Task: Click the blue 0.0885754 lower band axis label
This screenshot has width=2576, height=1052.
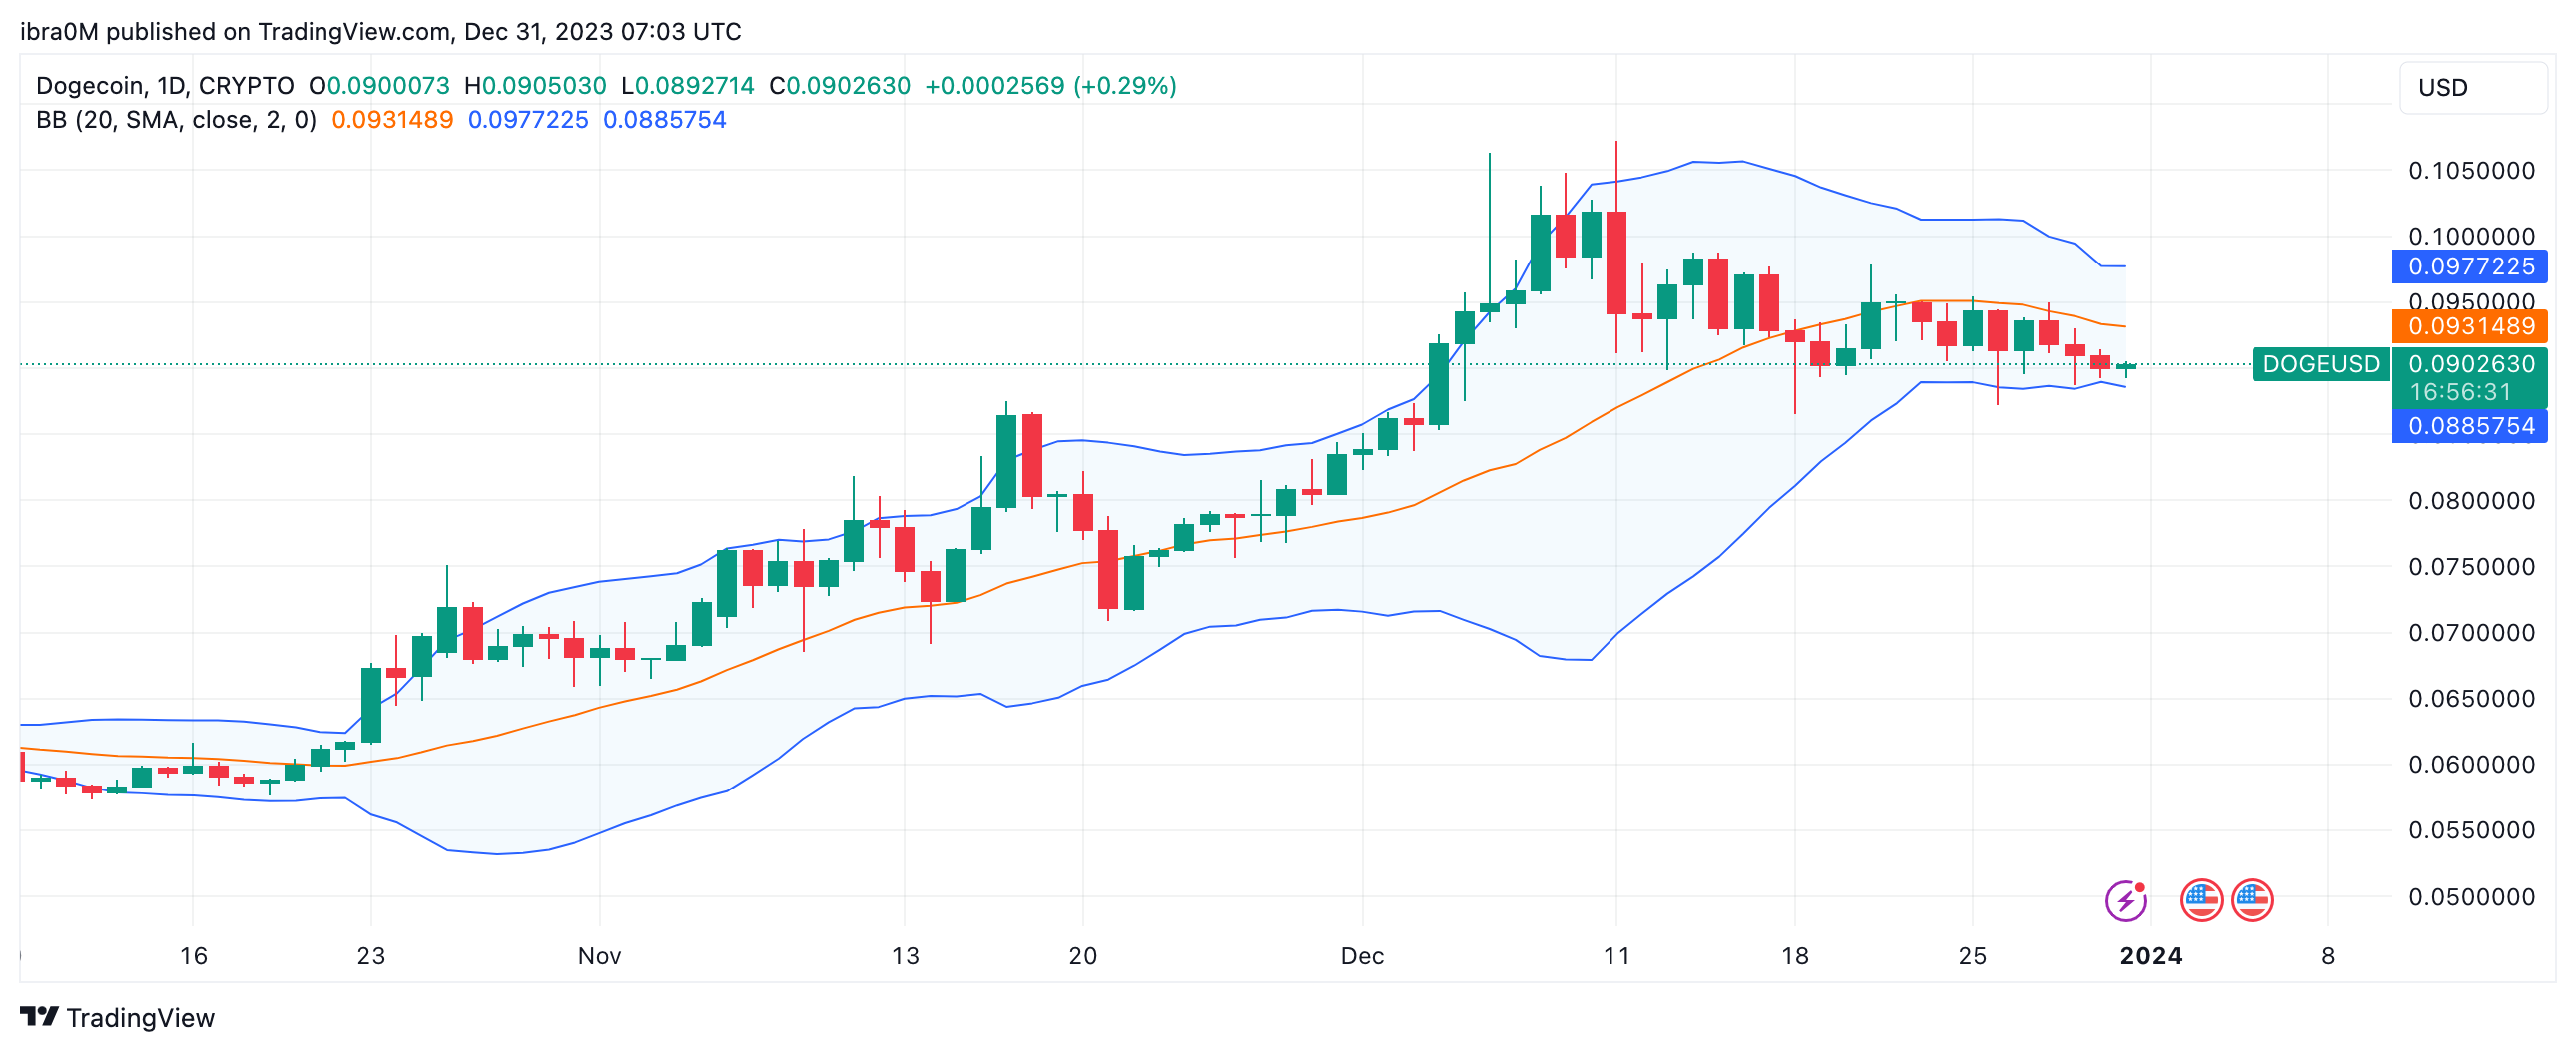Action: 2470,426
